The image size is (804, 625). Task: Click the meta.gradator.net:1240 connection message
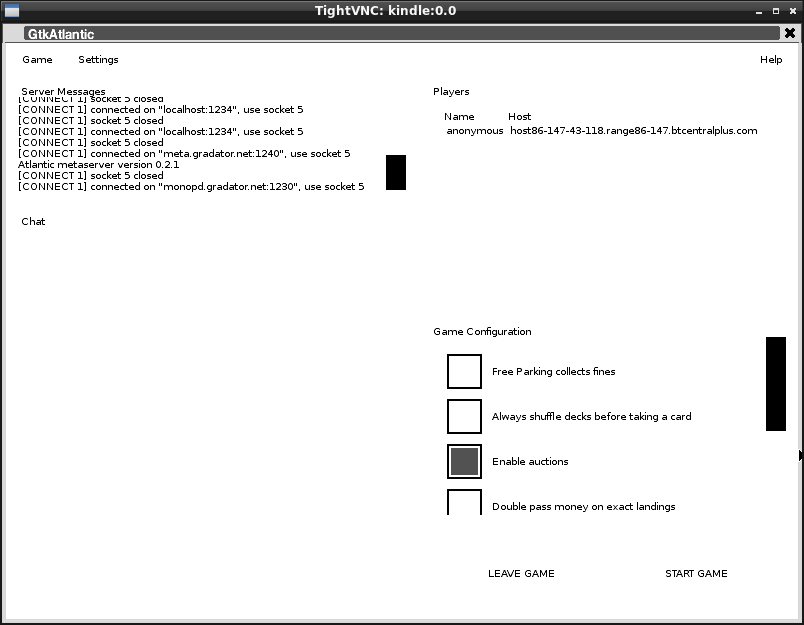[184, 153]
